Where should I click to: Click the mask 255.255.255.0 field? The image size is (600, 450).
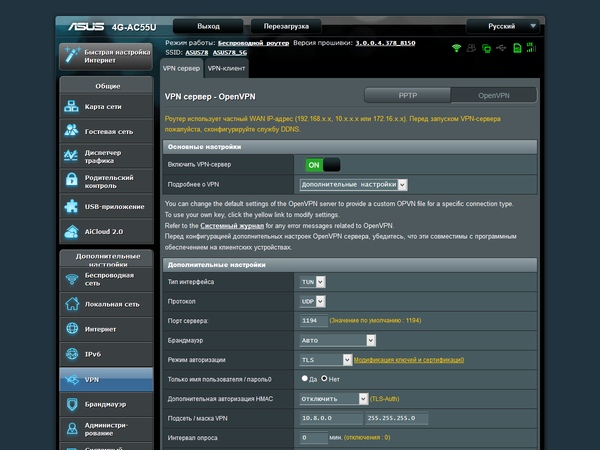[396, 418]
